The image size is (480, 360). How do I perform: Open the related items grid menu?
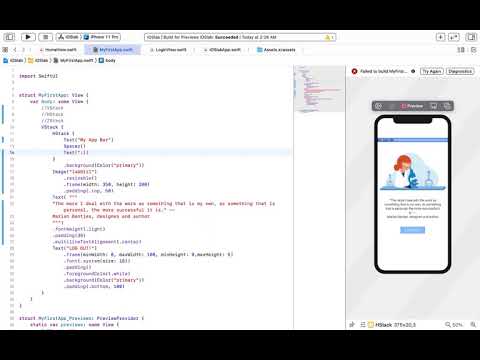coord(5,50)
